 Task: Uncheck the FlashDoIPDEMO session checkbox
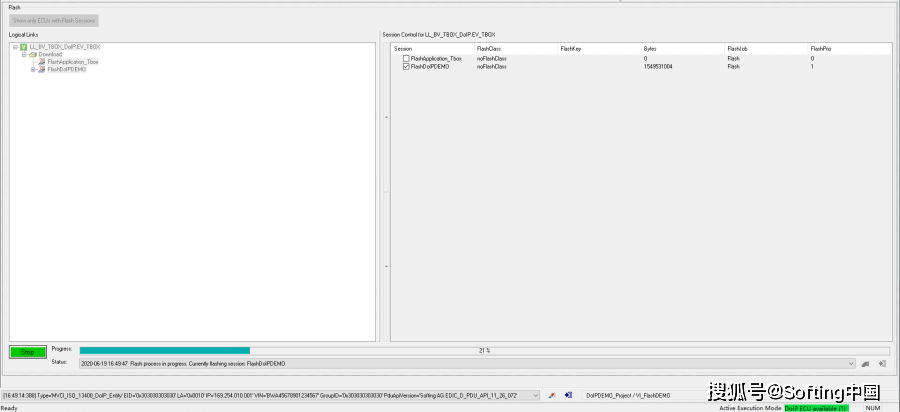[406, 67]
